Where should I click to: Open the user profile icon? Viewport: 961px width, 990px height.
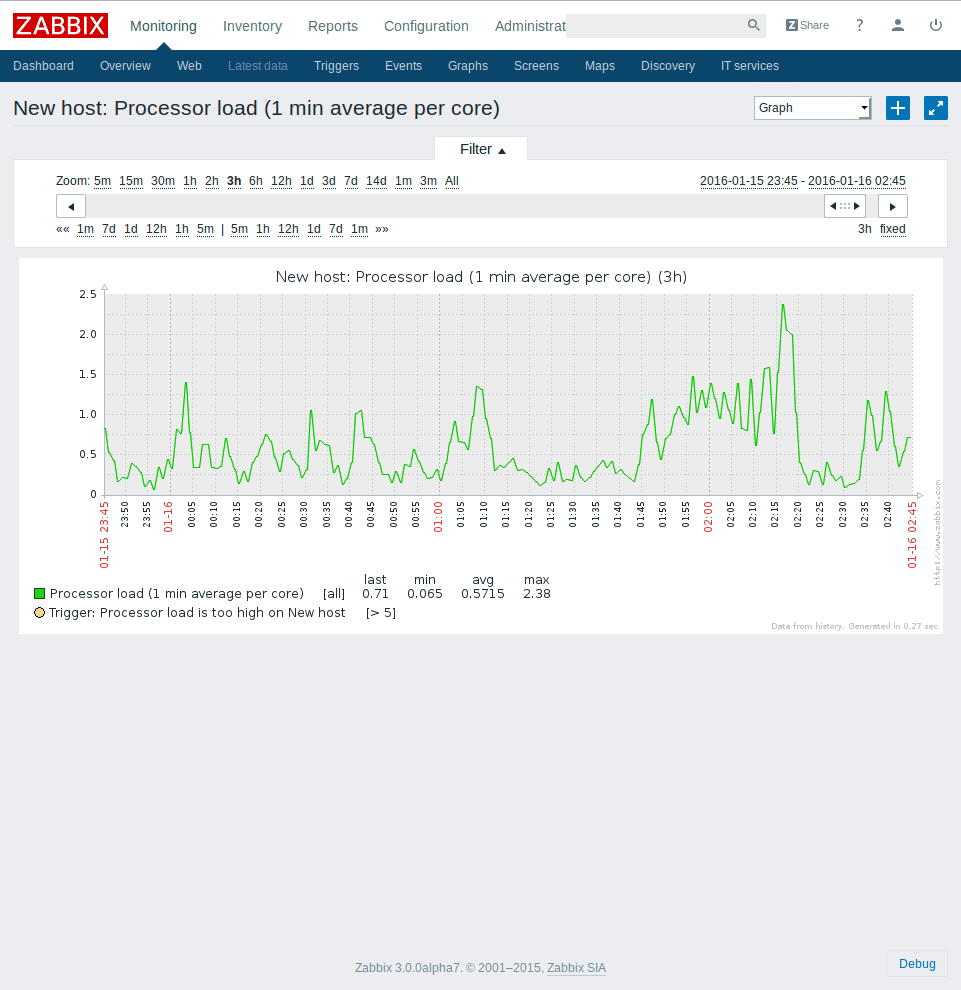click(898, 25)
